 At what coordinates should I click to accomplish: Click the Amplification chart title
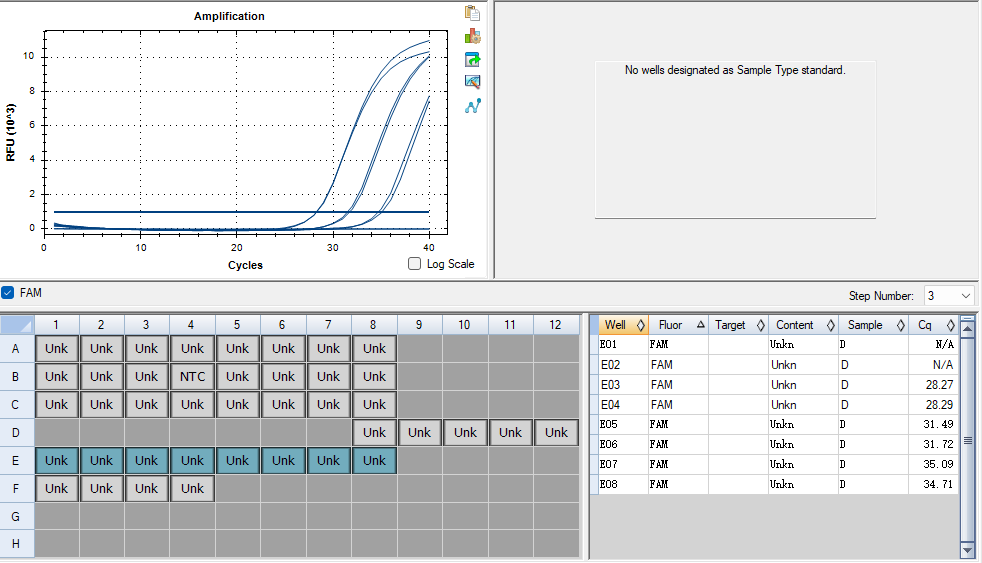tap(229, 16)
